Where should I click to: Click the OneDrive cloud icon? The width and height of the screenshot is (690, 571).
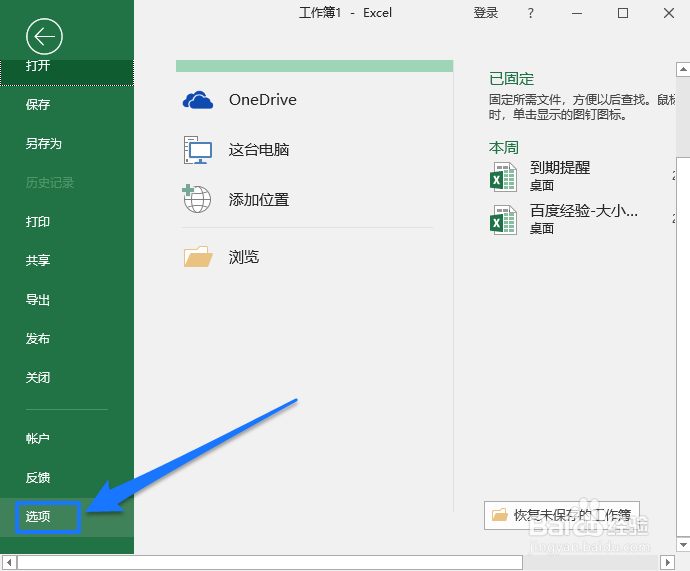point(198,100)
